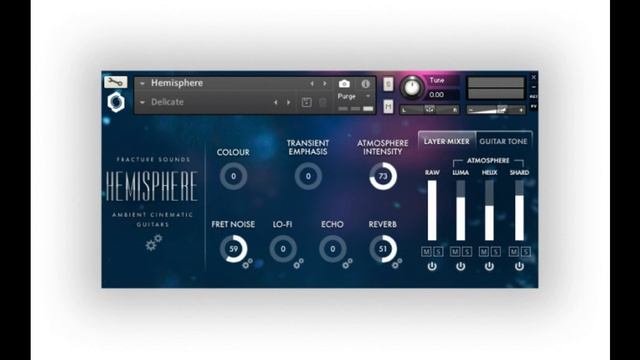Switch to the Guitar Tone tab
The height and width of the screenshot is (360, 640).
tap(503, 141)
